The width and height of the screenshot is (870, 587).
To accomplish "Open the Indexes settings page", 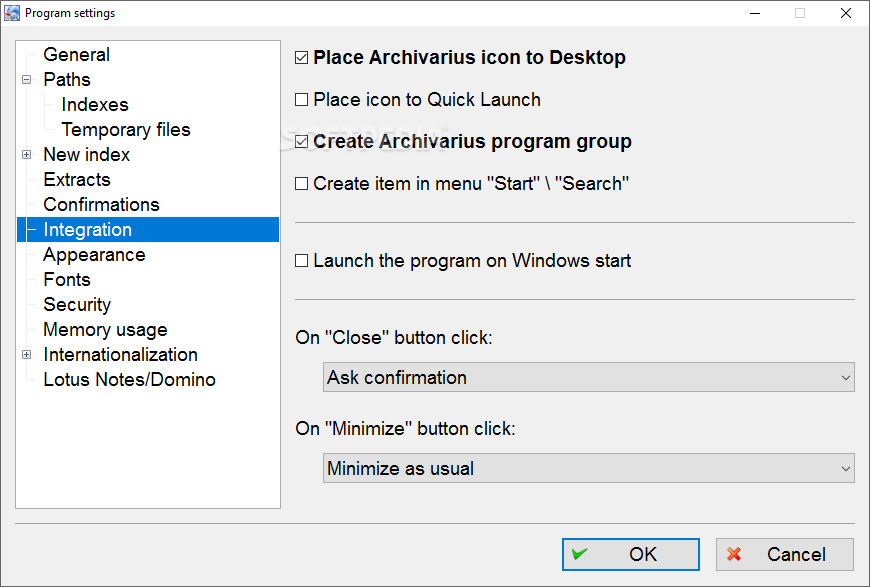I will 95,104.
